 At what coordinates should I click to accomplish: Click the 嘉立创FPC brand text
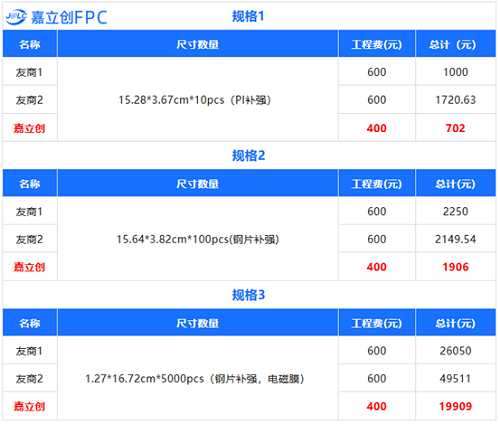pyautogui.click(x=69, y=17)
